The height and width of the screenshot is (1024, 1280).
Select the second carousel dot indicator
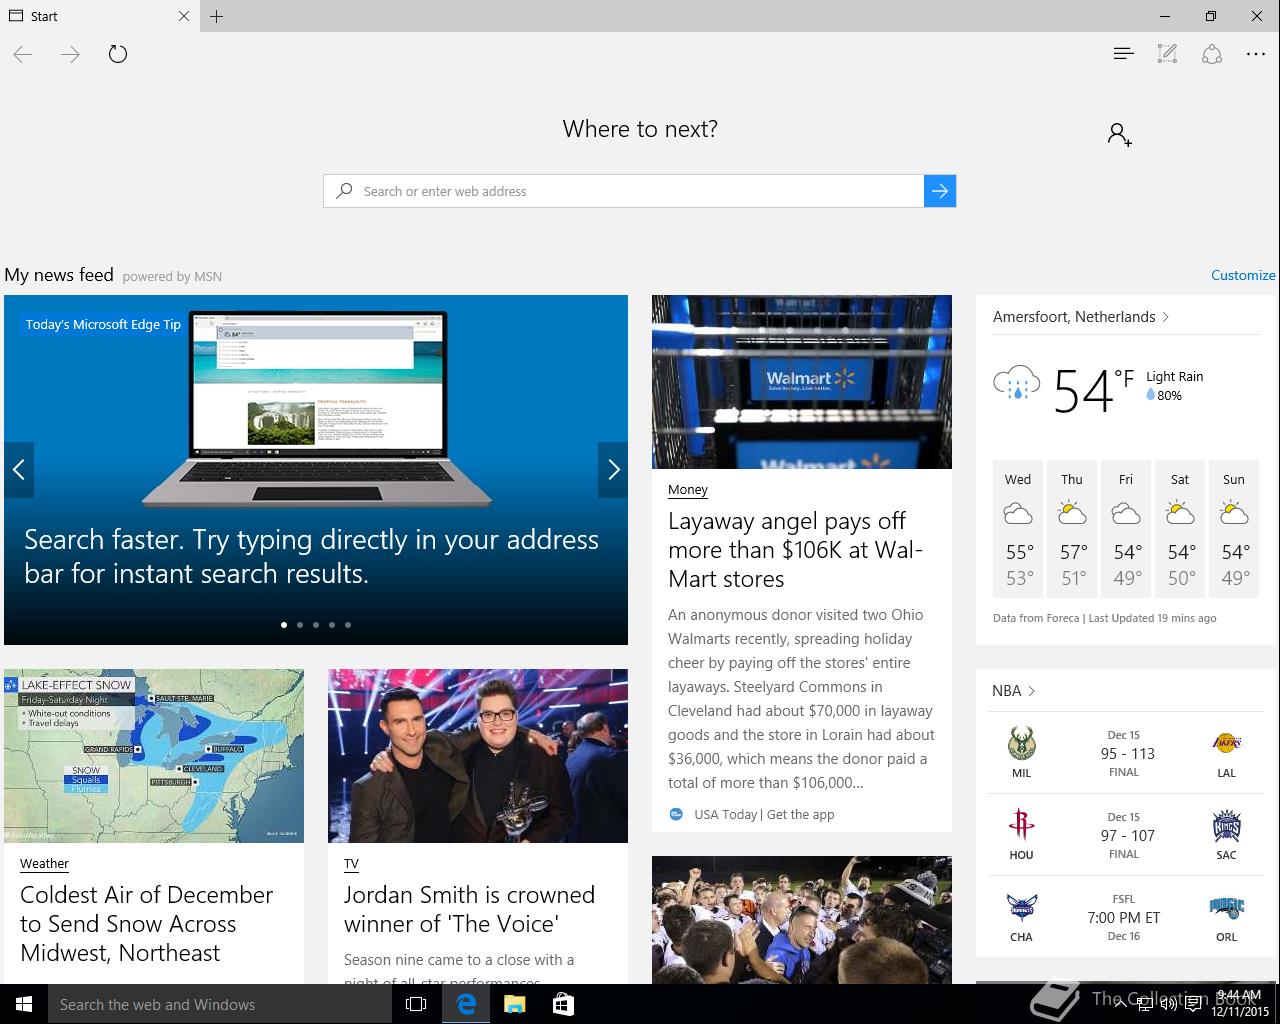(300, 625)
